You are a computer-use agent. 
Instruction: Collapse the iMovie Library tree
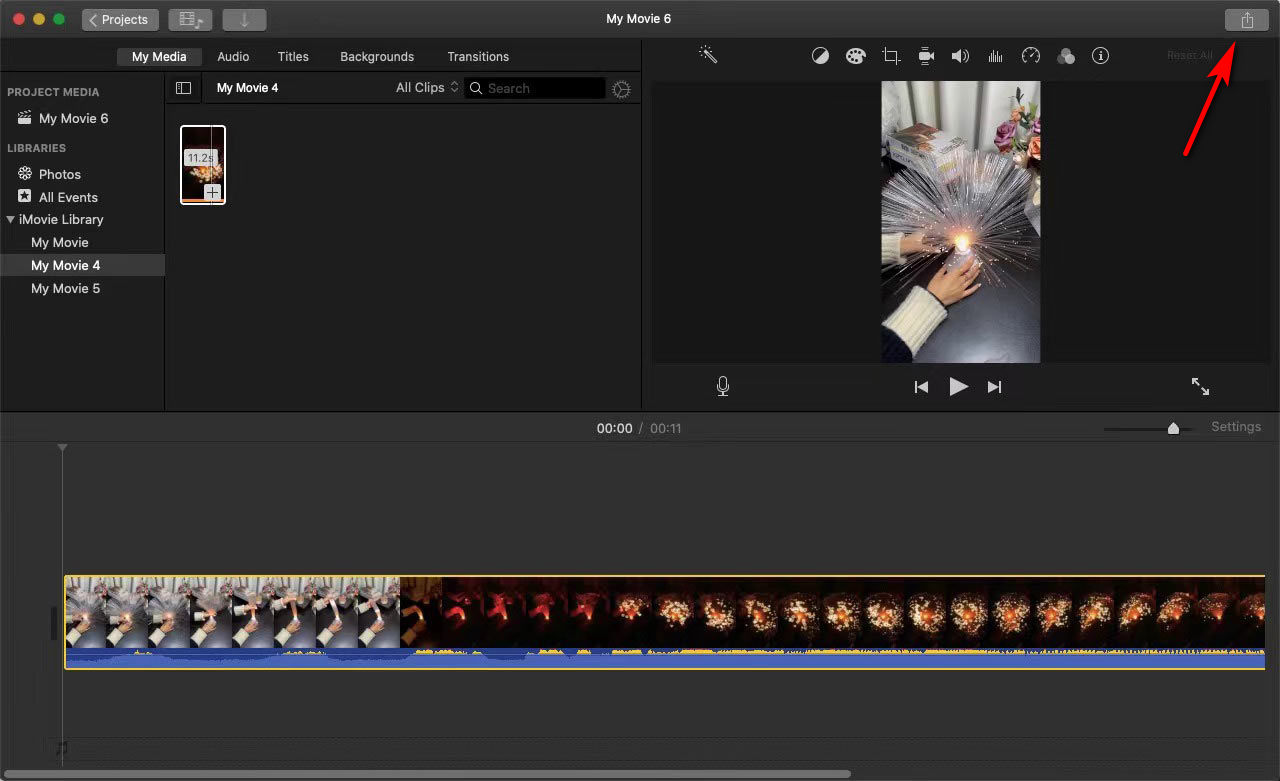click(10, 220)
